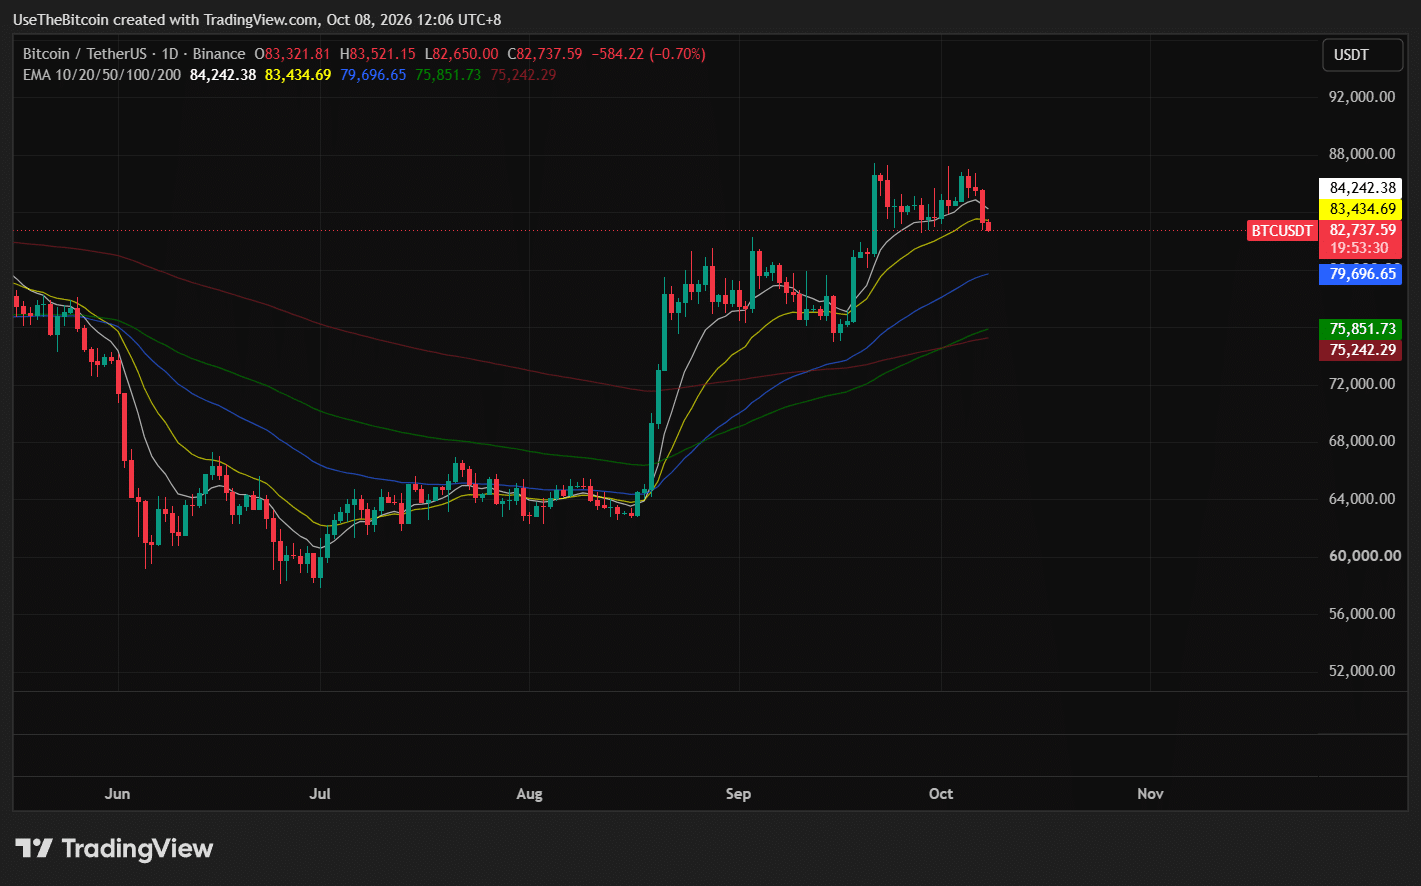This screenshot has width=1421, height=886.
Task: Open the USDT currency dropdown
Action: pyautogui.click(x=1361, y=55)
